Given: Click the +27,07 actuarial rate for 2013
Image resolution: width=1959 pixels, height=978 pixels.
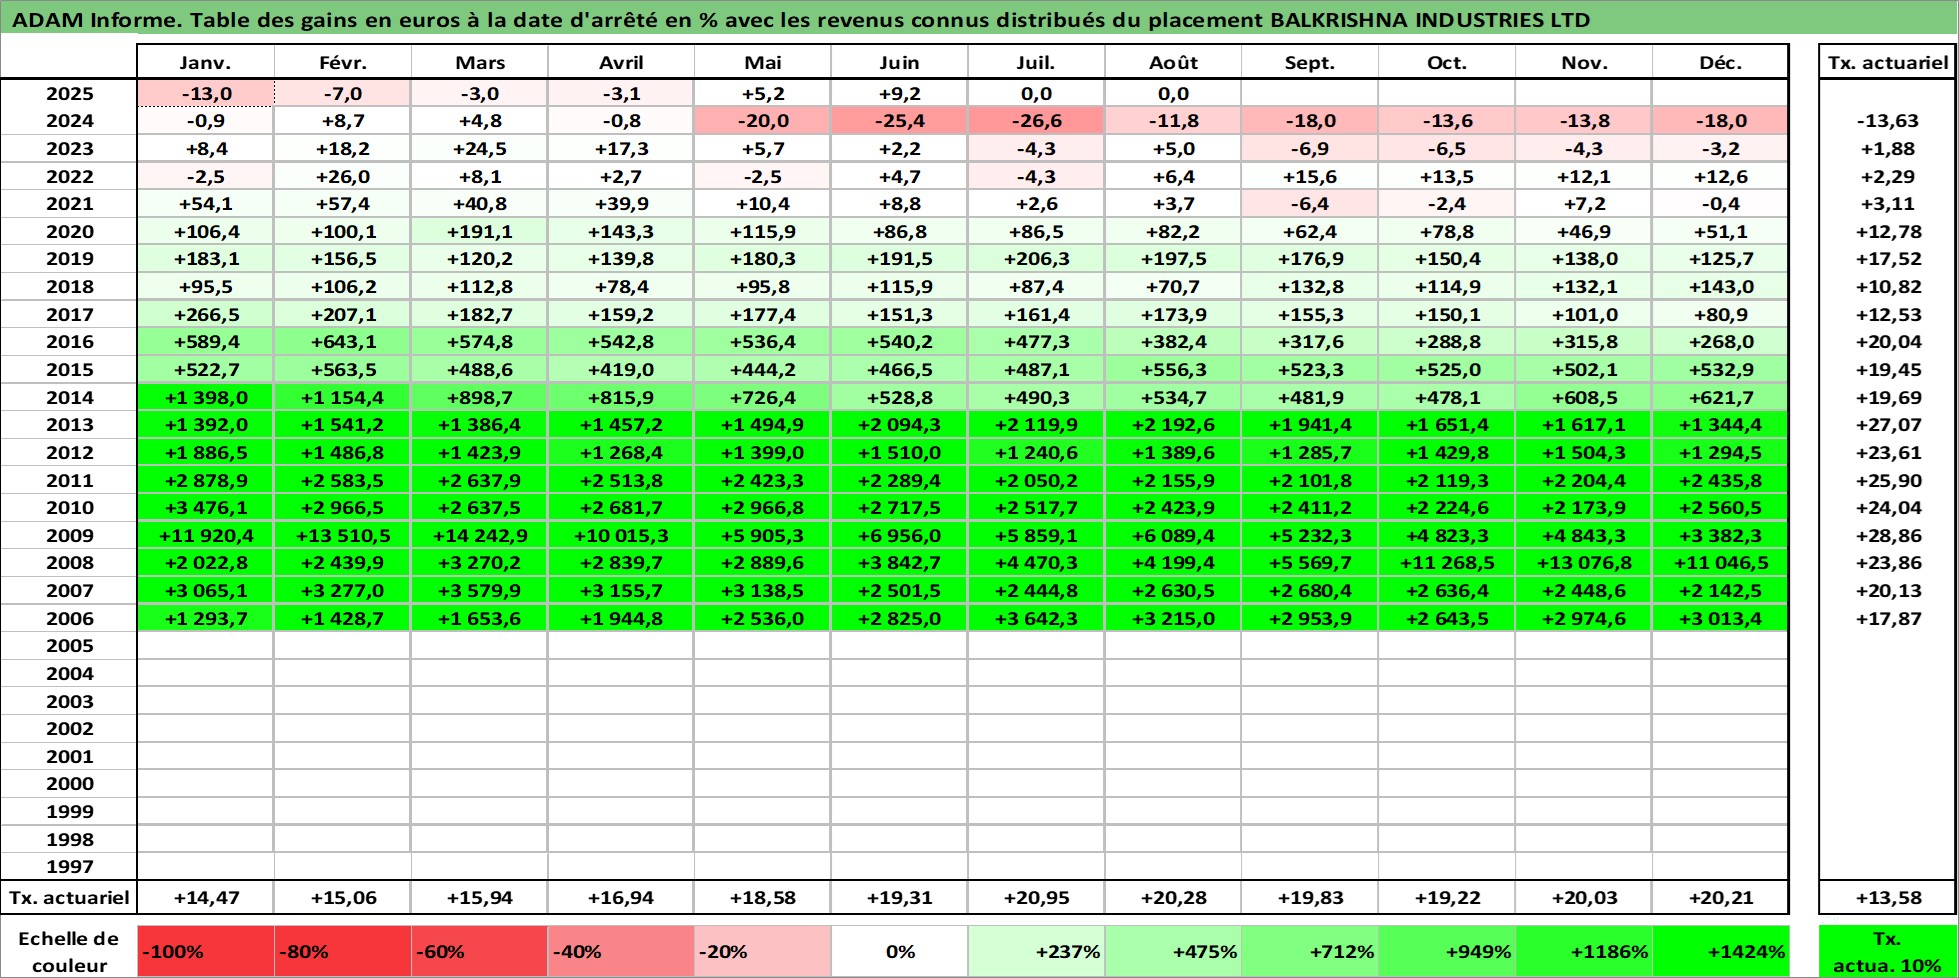Looking at the screenshot, I should pos(1888,425).
